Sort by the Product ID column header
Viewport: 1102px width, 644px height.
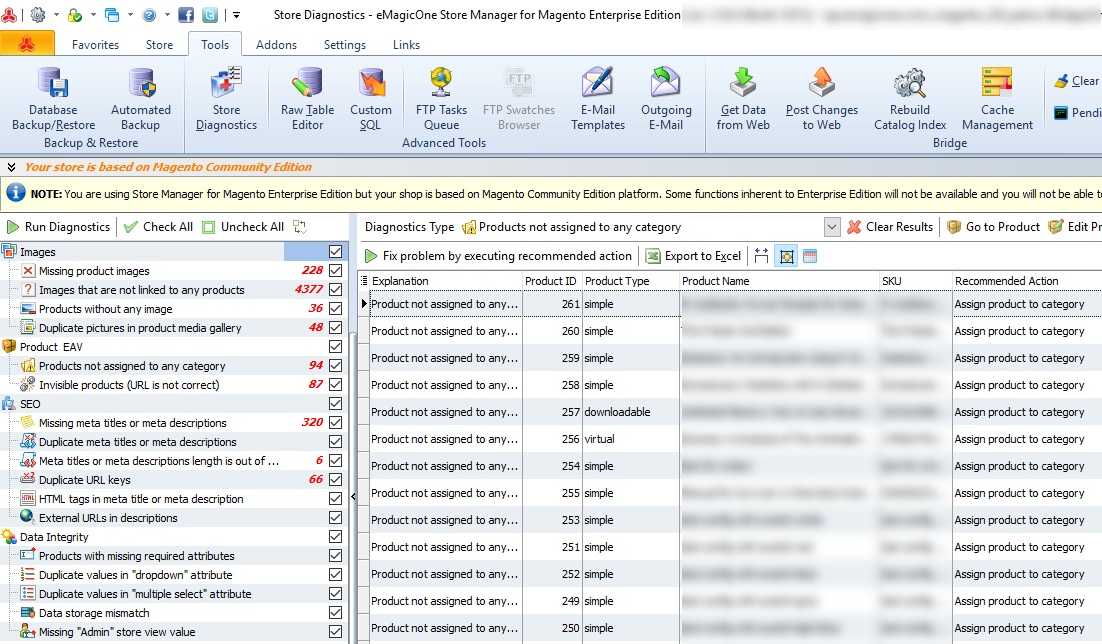pyautogui.click(x=551, y=281)
